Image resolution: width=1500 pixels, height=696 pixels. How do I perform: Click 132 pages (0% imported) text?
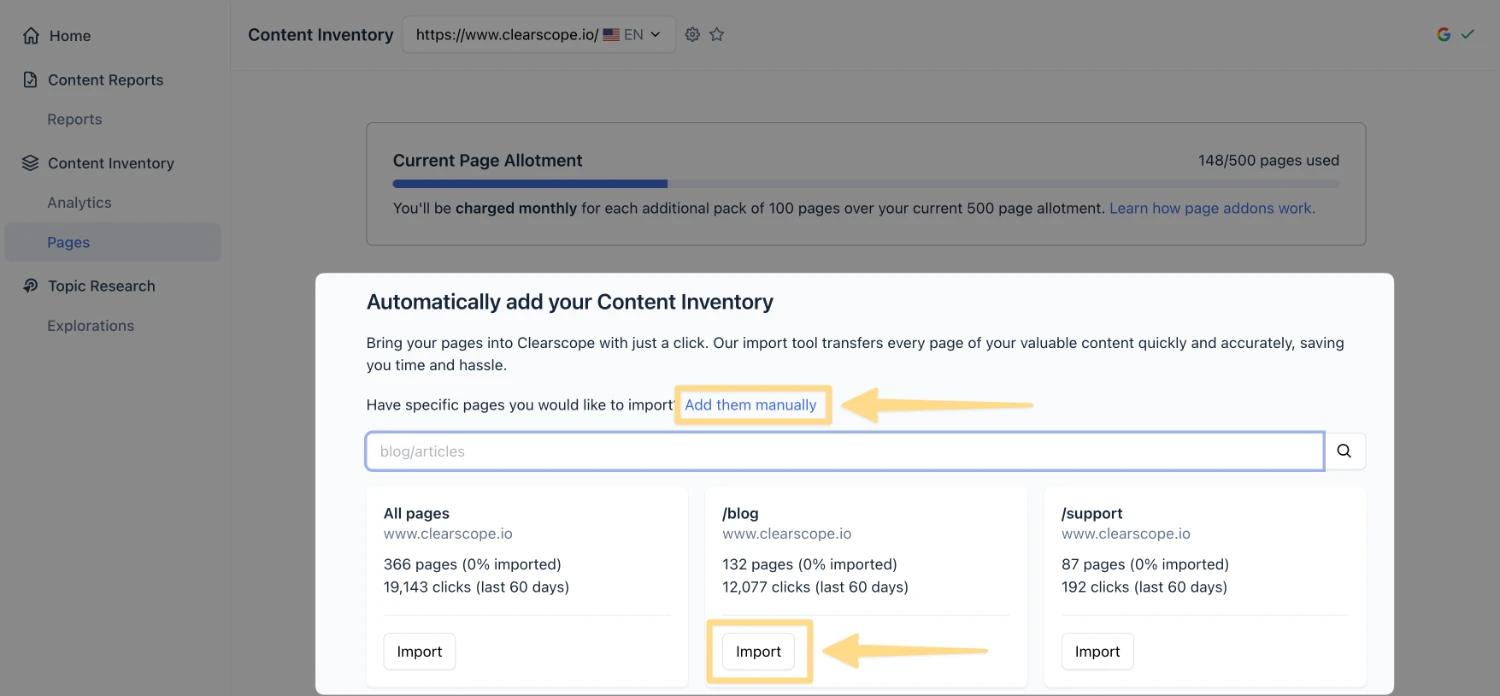click(x=809, y=565)
